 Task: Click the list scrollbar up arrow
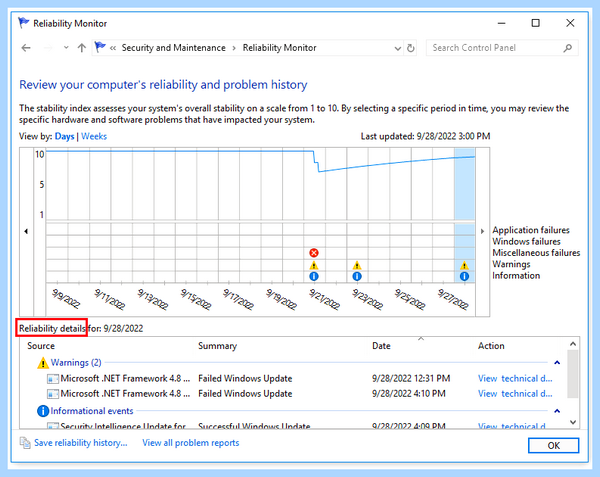[x=573, y=344]
